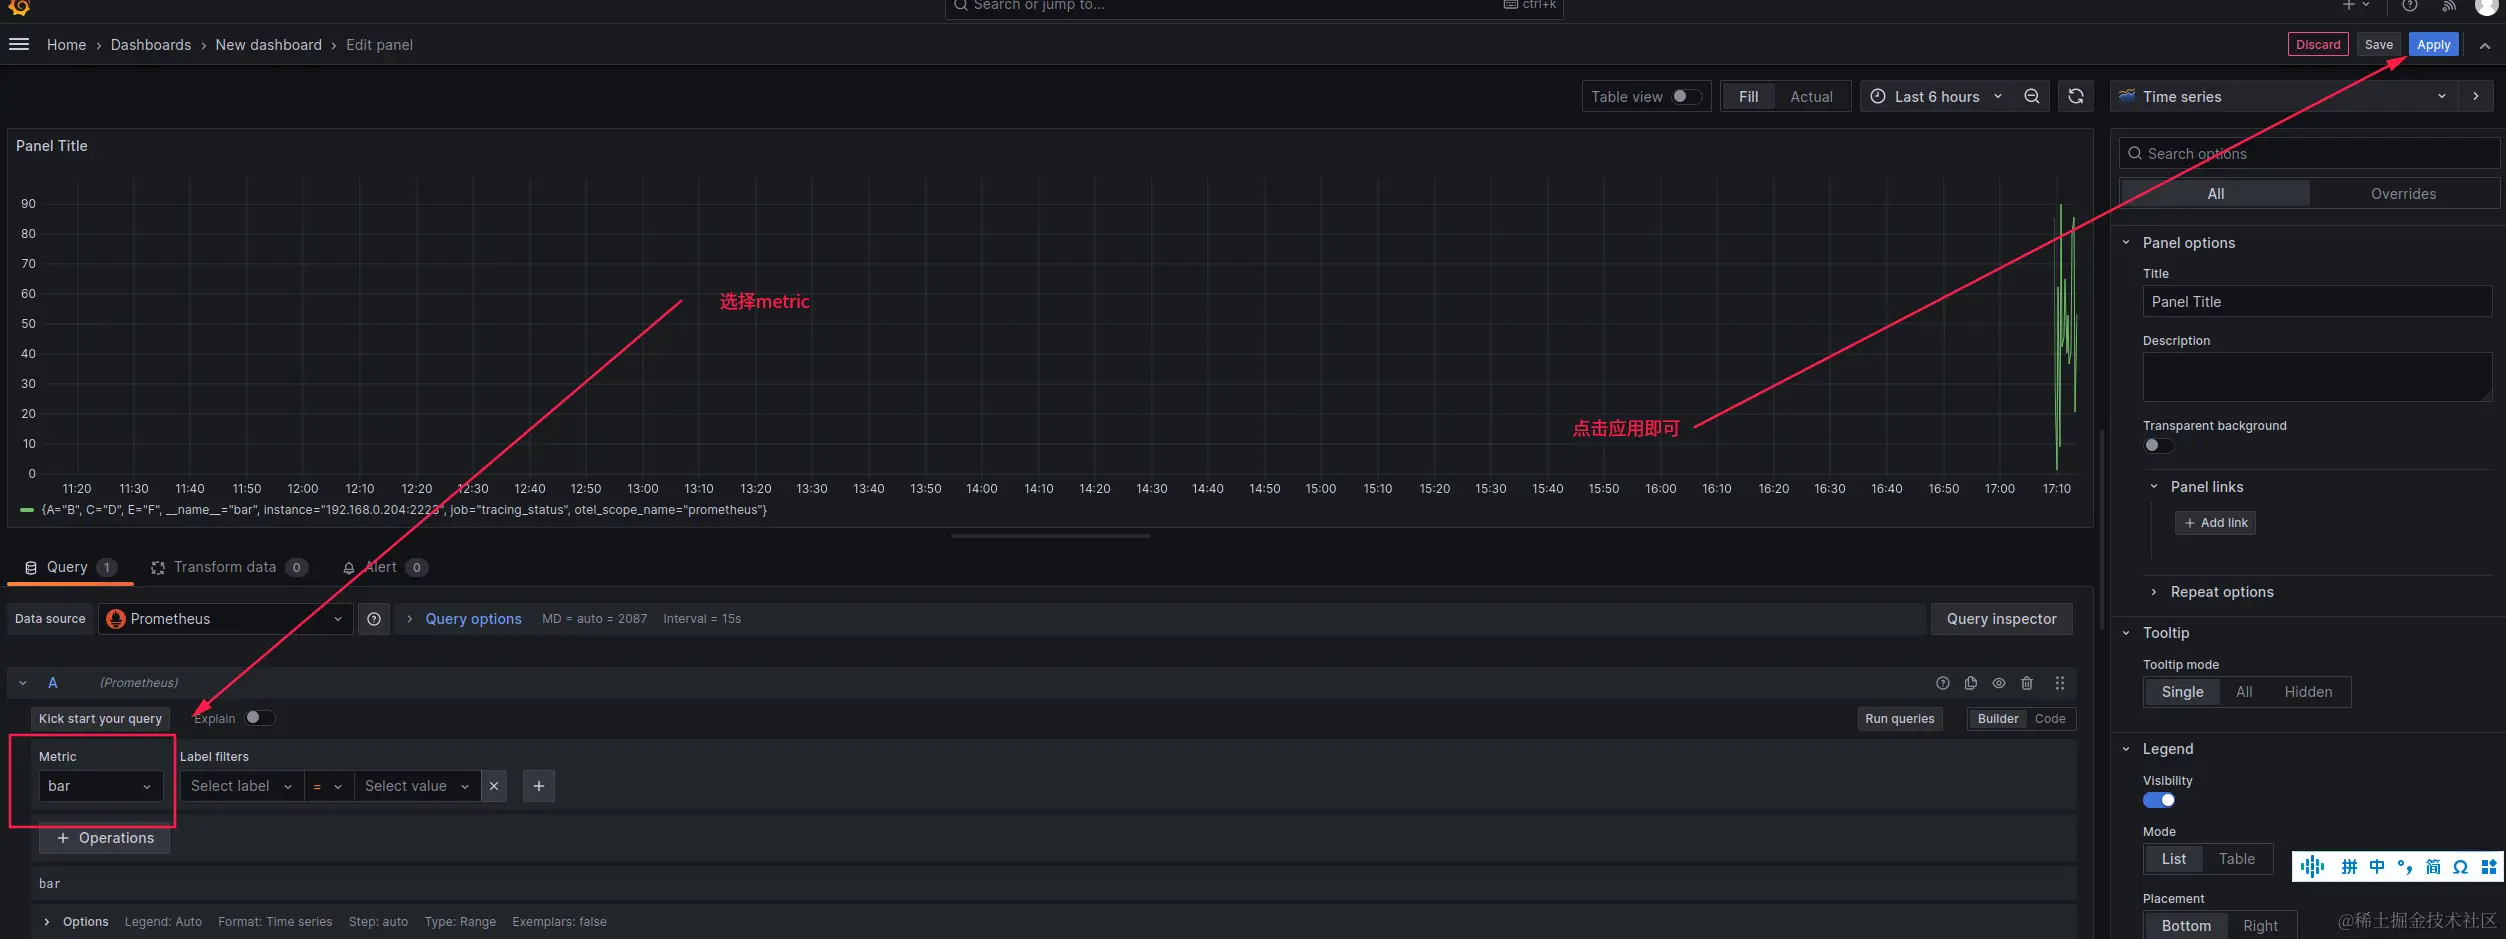The image size is (2506, 939).
Task: Duplicate query A using the copy icon
Action: pos(1971,683)
